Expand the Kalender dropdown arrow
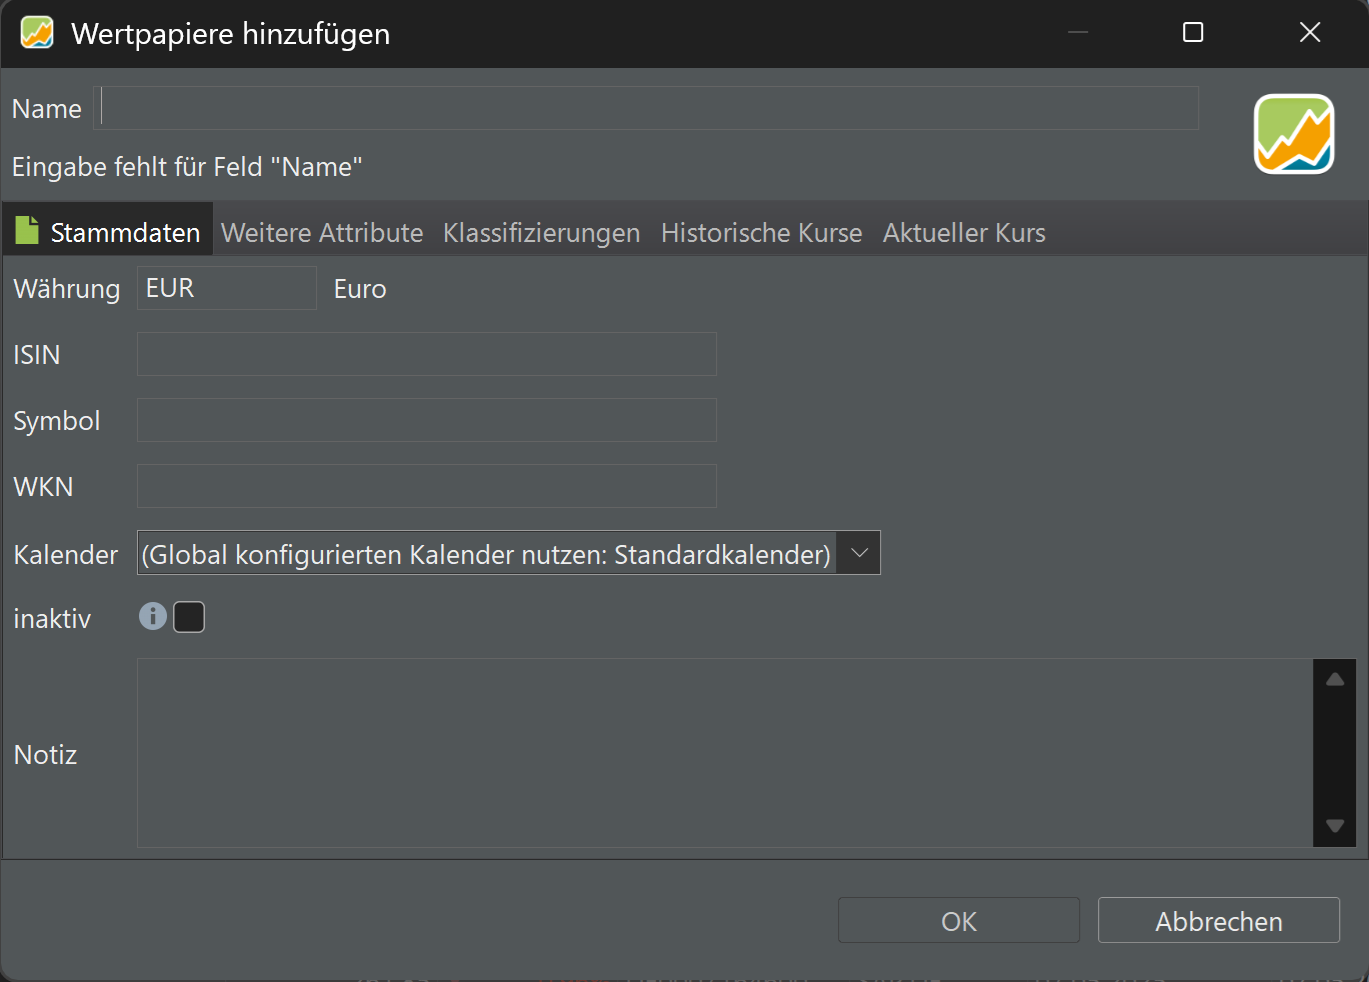Viewport: 1369px width, 982px height. 858,553
